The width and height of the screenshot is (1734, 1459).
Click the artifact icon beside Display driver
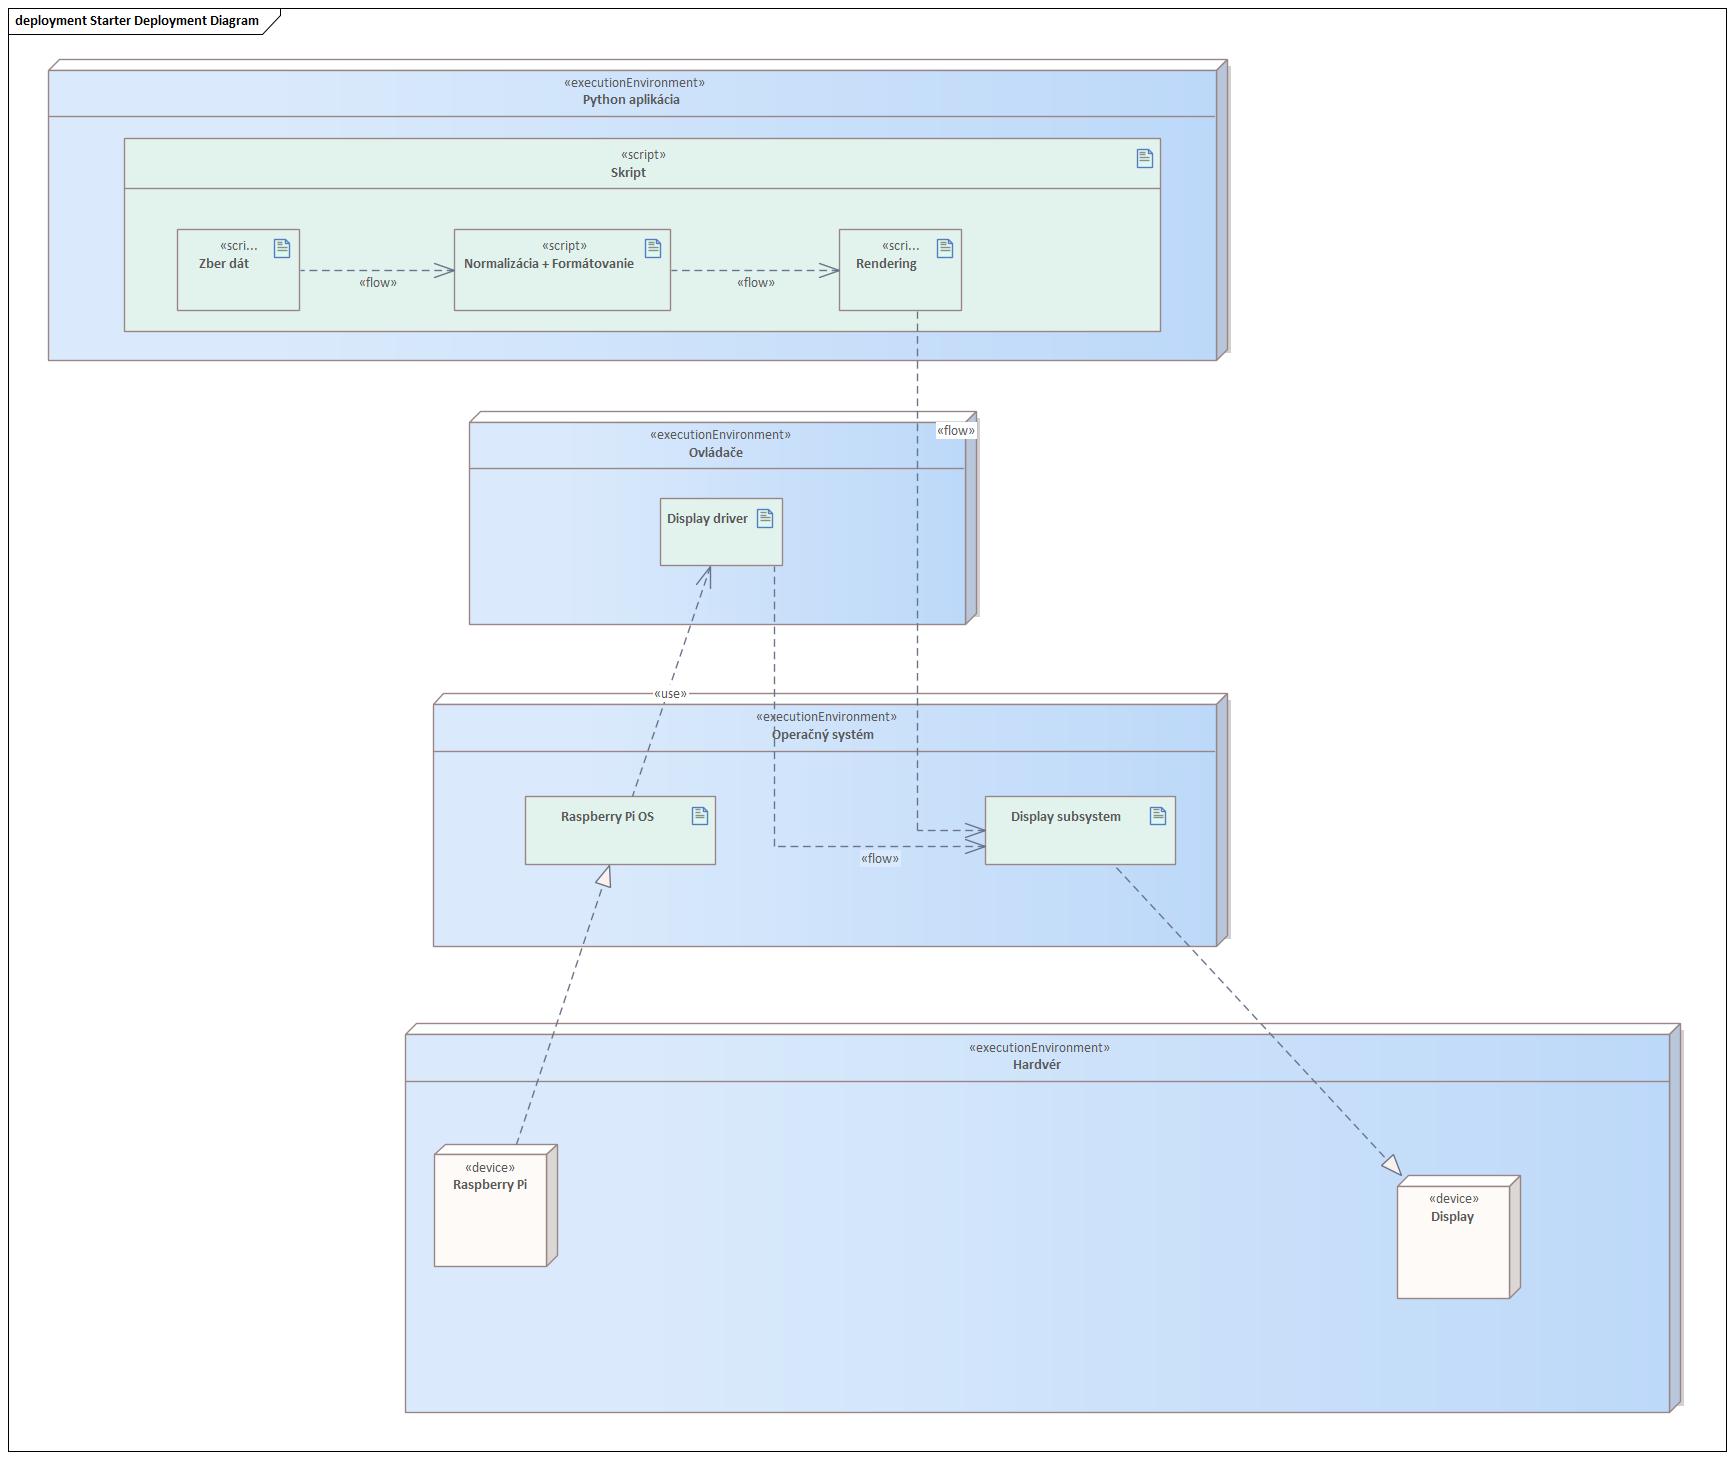[x=765, y=518]
